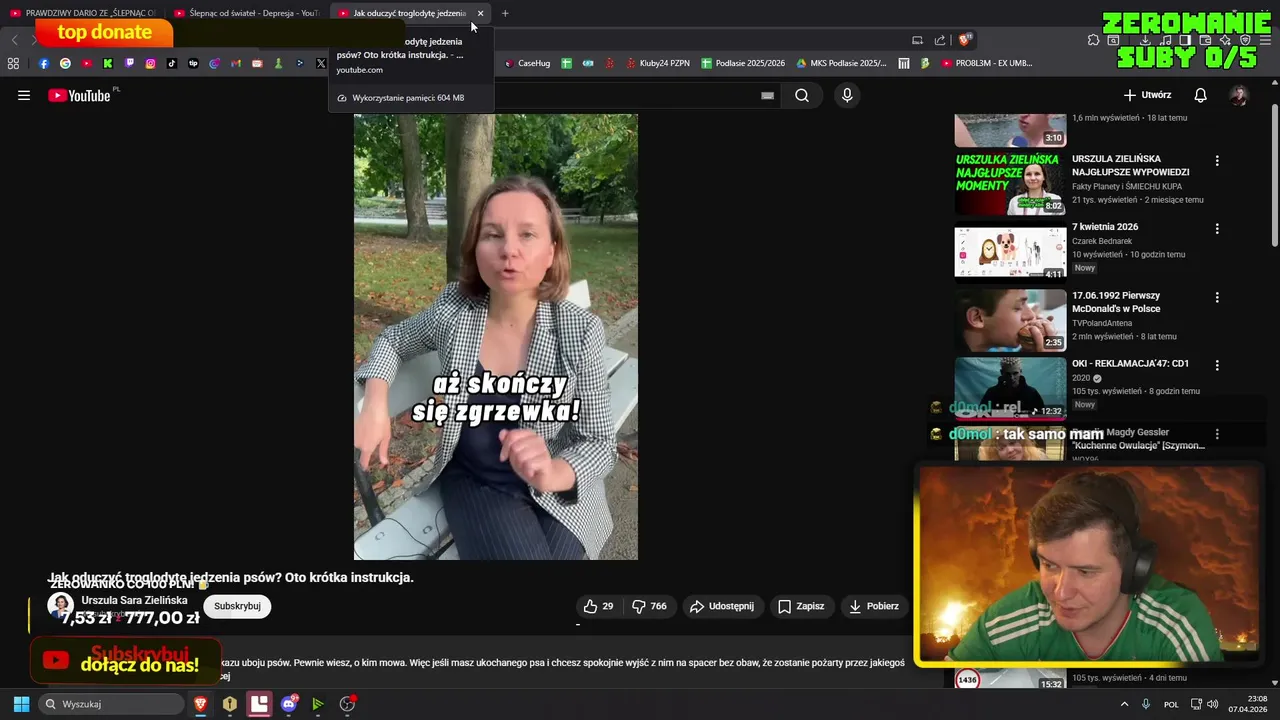Screen dimensions: 1280x720
Task: Click the YouTube search magnifier button
Action: click(x=802, y=95)
